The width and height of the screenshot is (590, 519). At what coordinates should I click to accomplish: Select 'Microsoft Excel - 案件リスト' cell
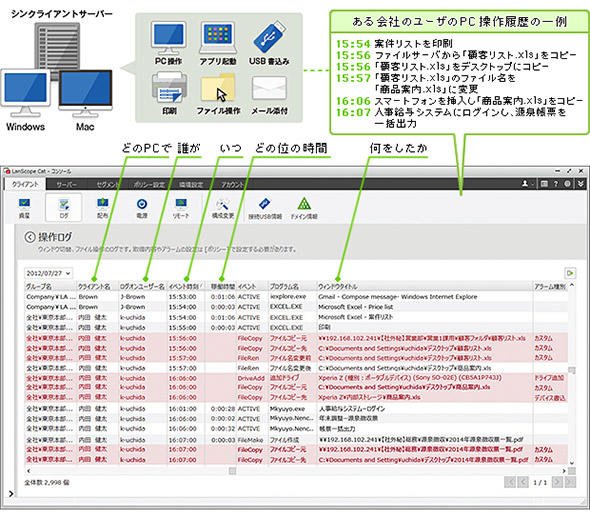[x=355, y=317]
